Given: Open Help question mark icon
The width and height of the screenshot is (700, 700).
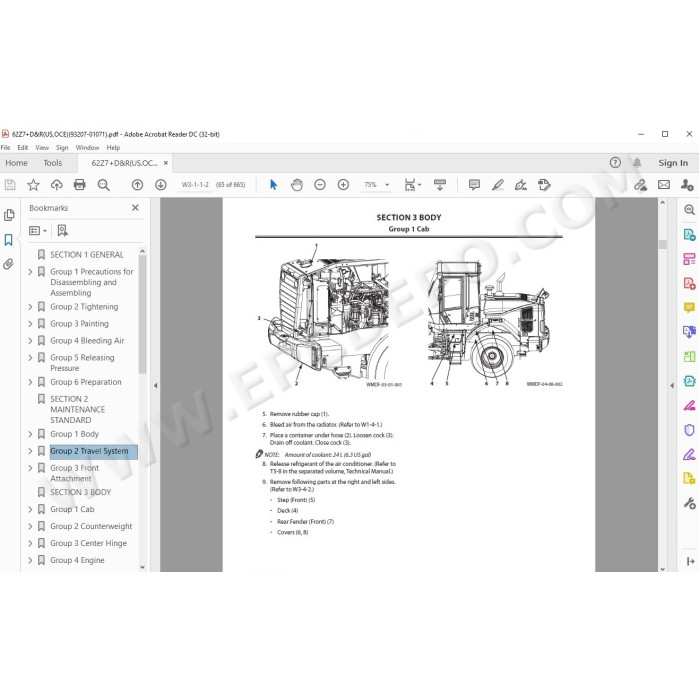Looking at the screenshot, I should coord(615,162).
